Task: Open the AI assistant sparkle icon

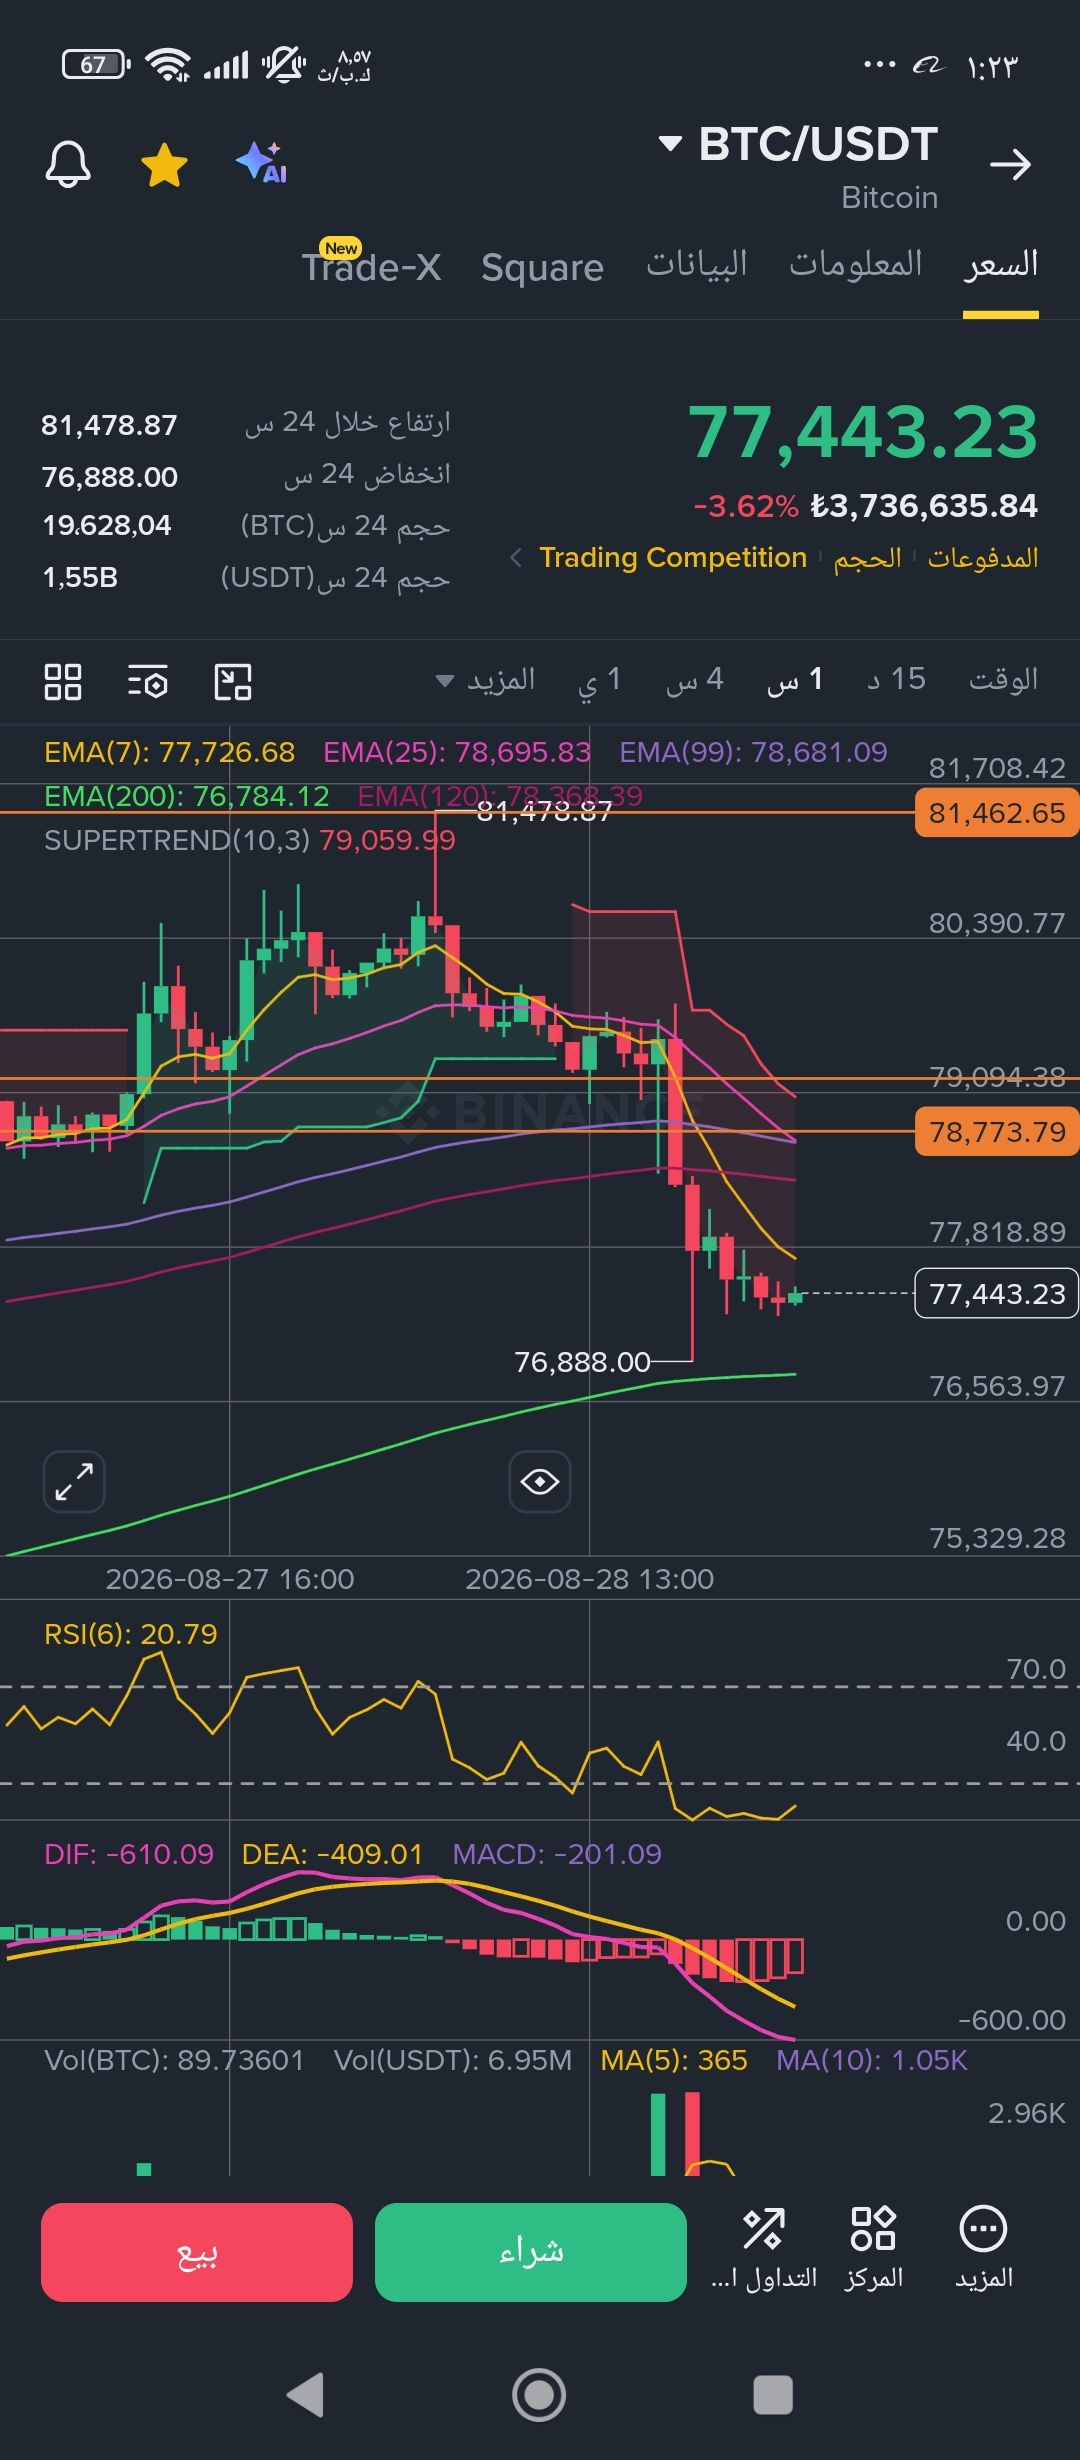Action: [262, 162]
